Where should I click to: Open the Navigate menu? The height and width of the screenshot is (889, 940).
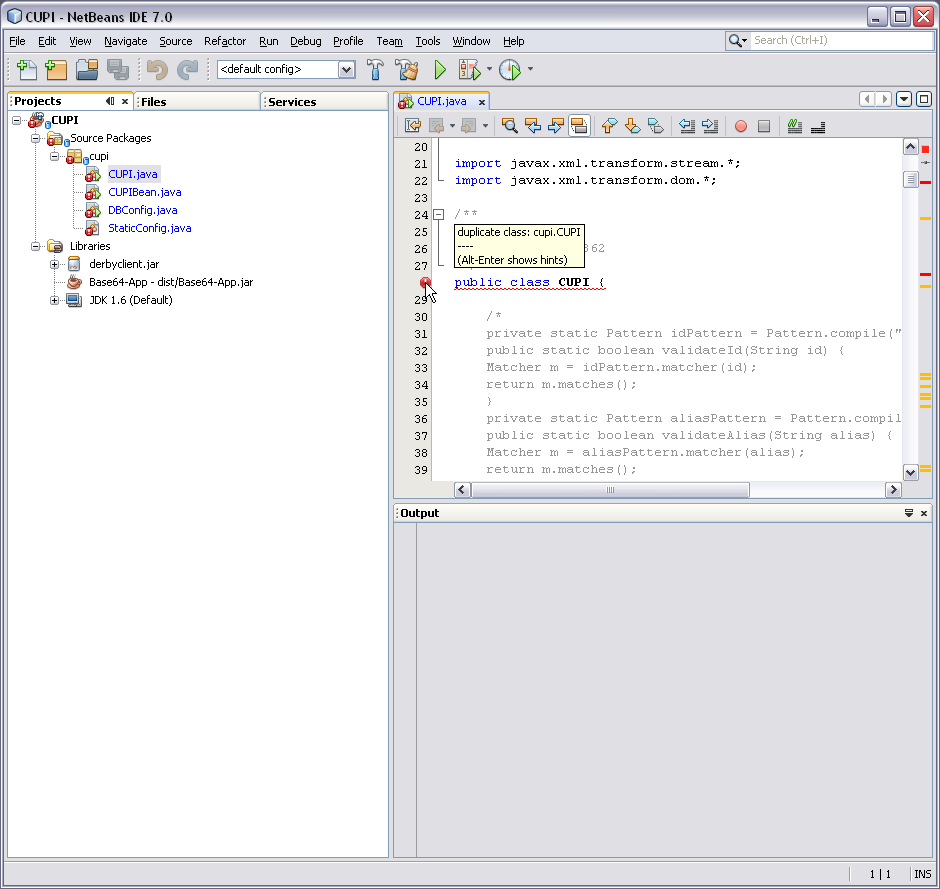[x=125, y=41]
